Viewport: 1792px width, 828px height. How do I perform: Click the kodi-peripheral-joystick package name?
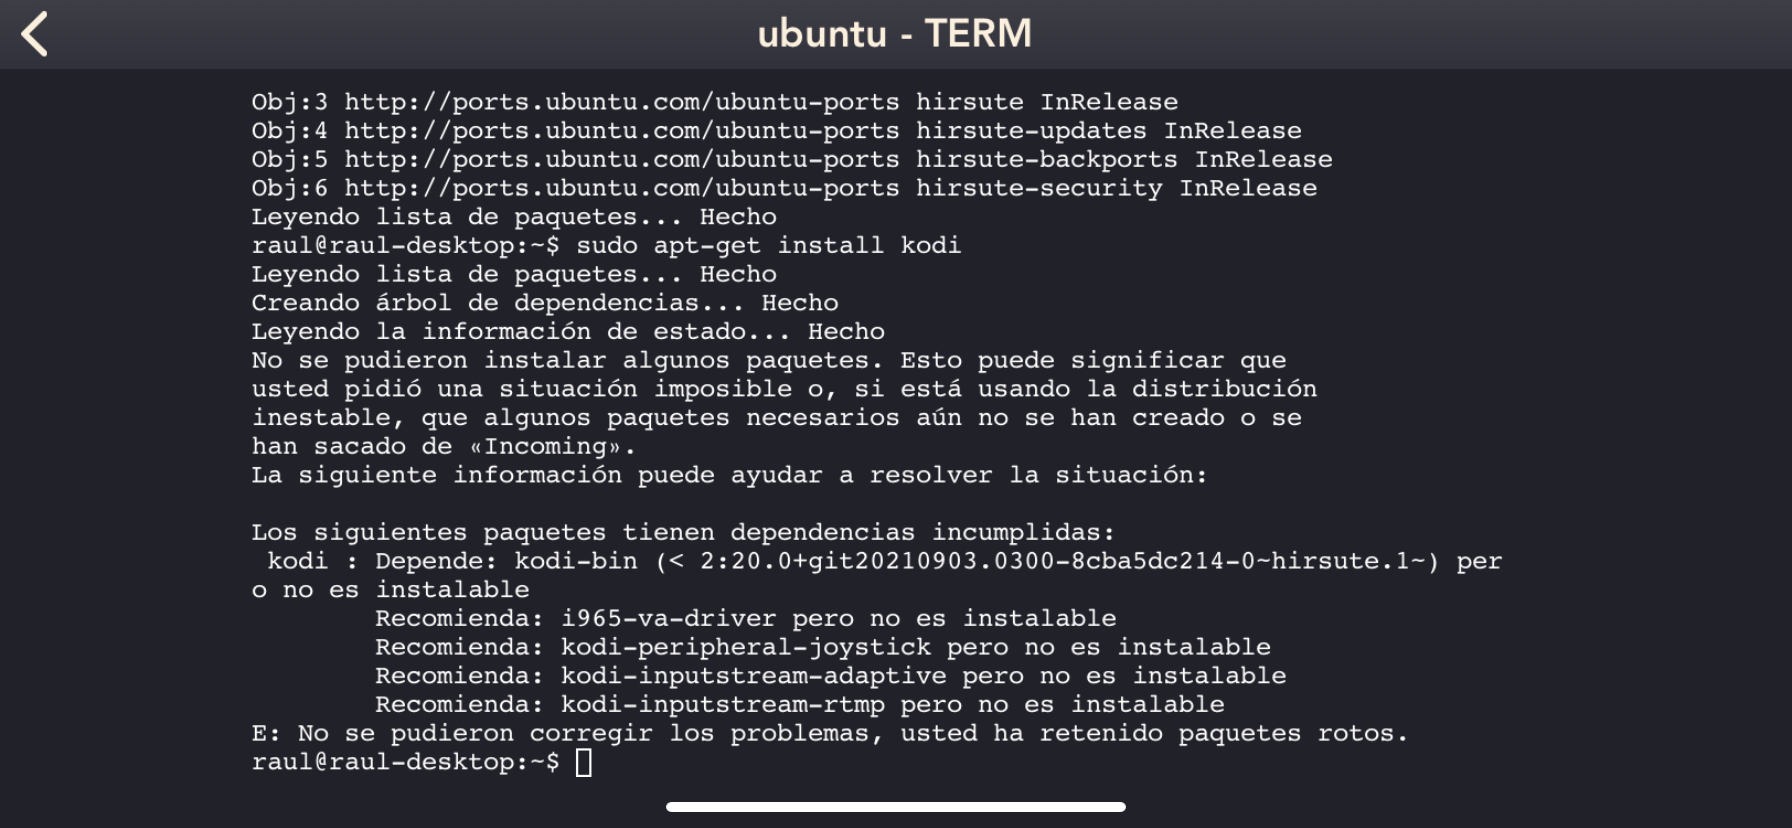click(745, 647)
